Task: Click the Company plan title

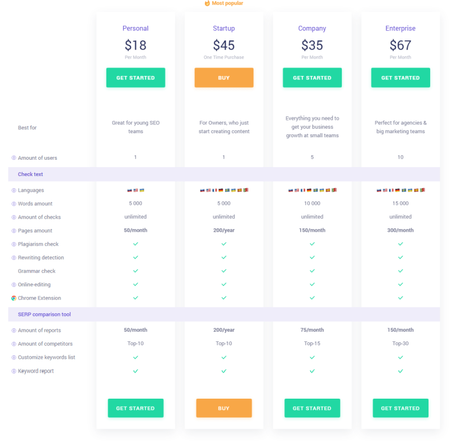Action: coord(312,28)
